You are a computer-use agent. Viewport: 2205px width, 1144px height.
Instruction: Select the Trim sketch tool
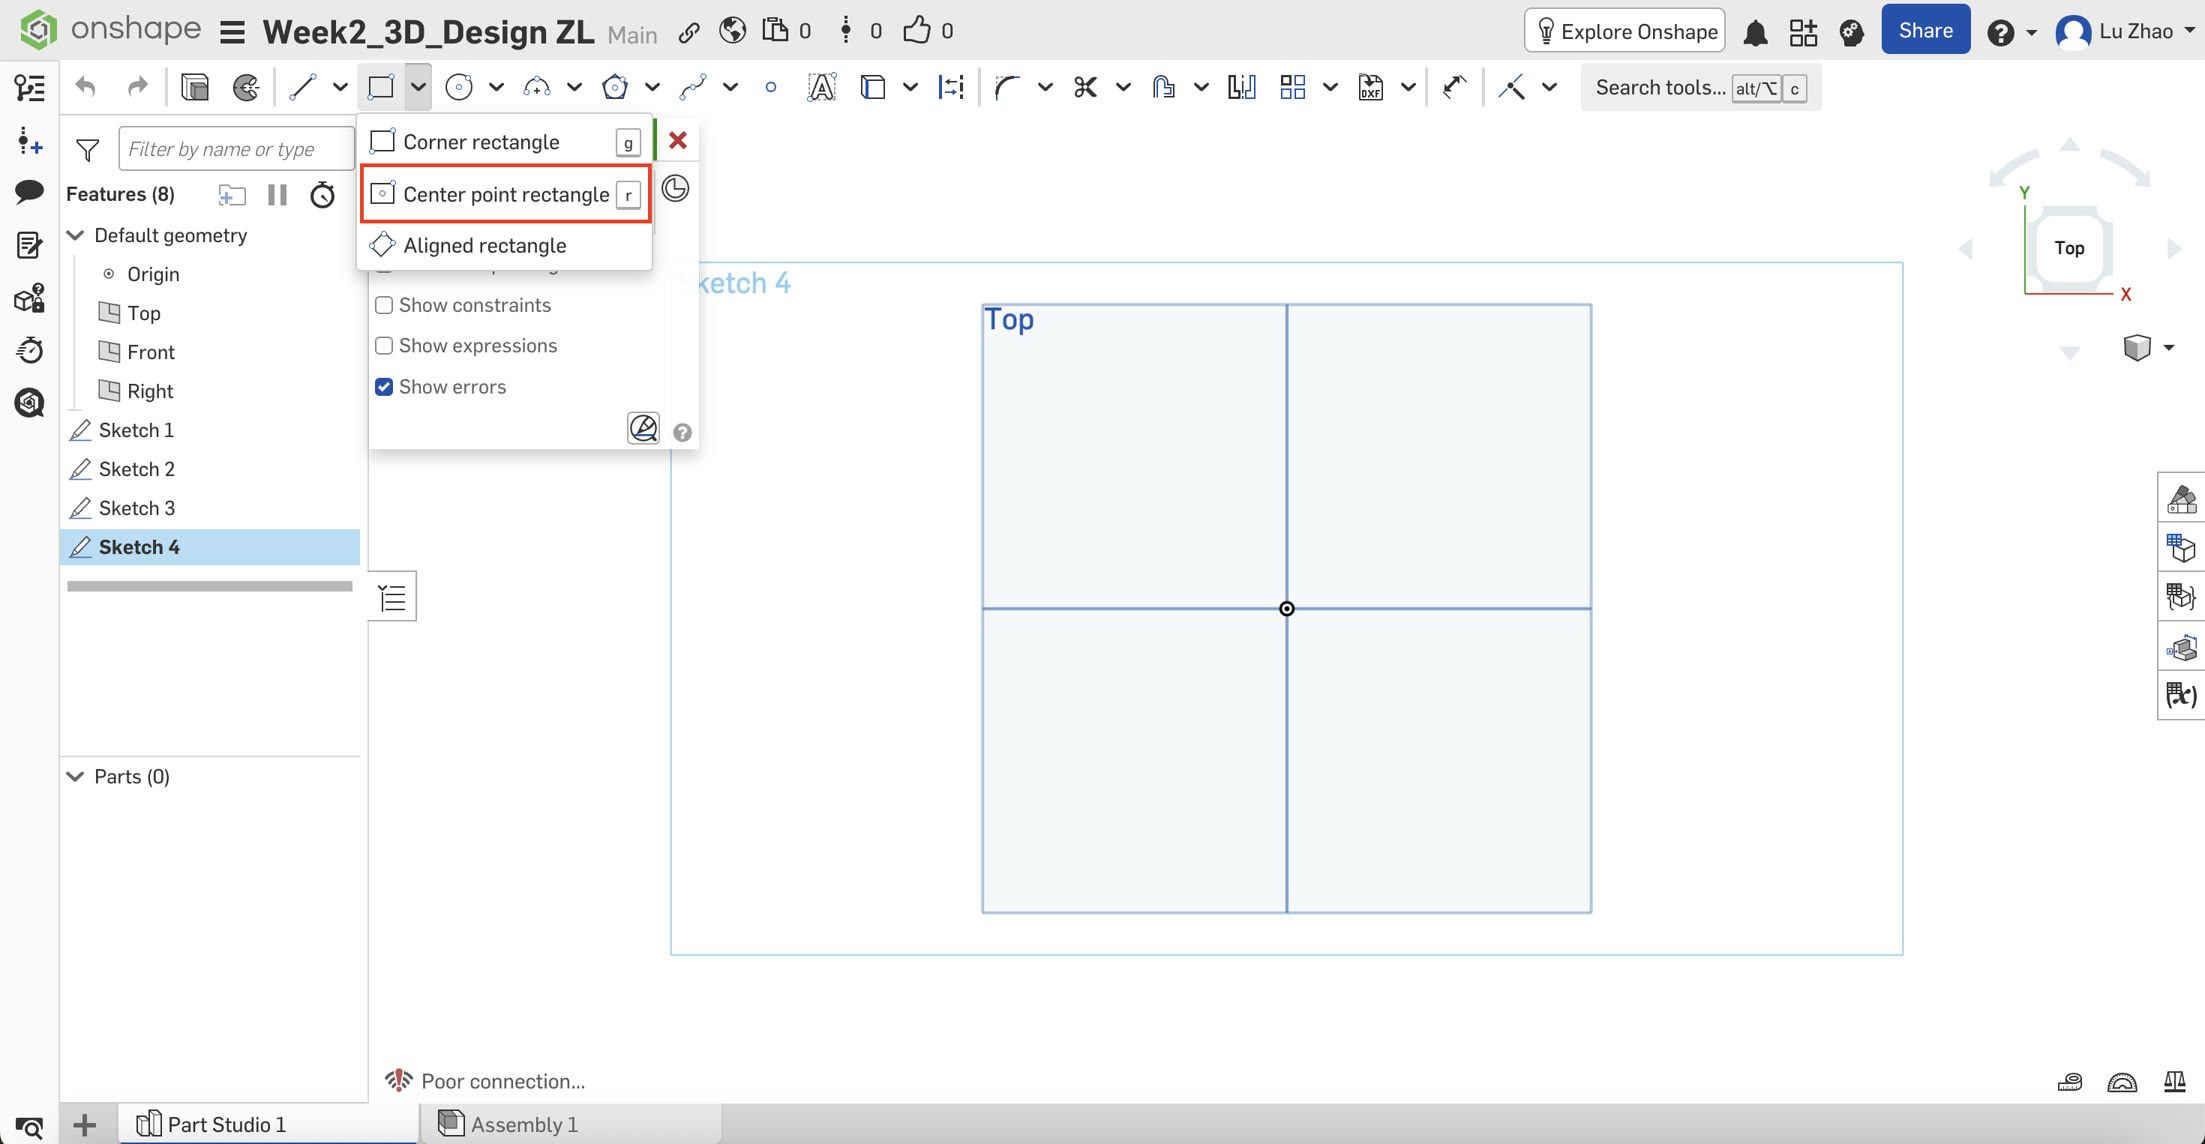coord(1086,87)
